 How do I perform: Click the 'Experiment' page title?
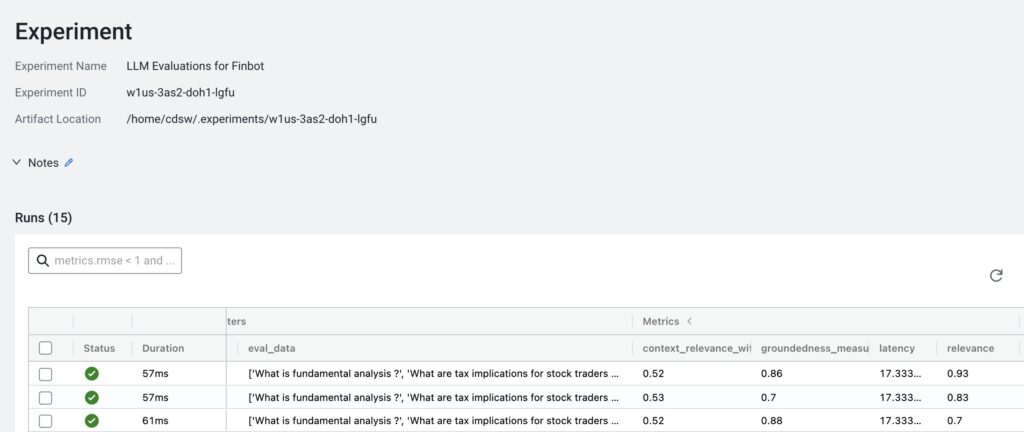(x=73, y=31)
